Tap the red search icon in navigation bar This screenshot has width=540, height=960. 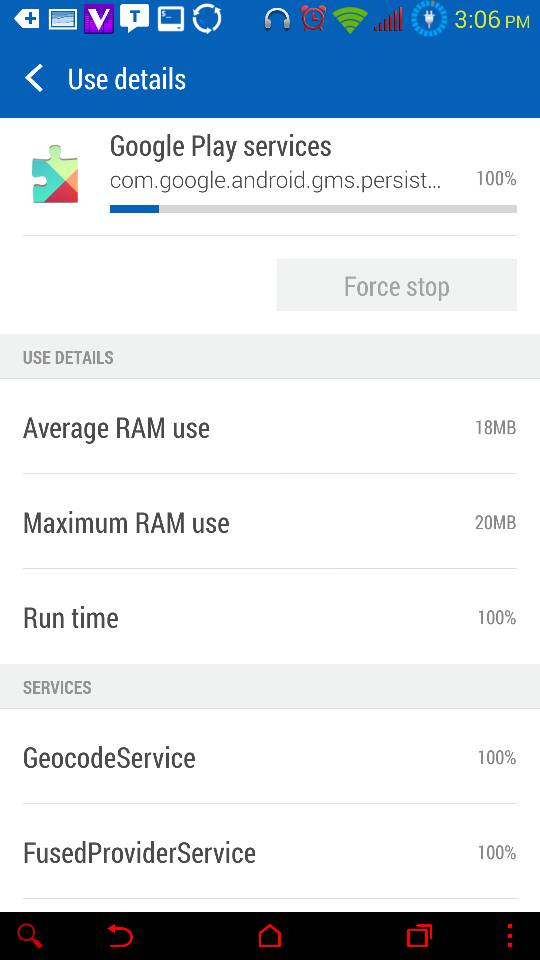coord(29,936)
